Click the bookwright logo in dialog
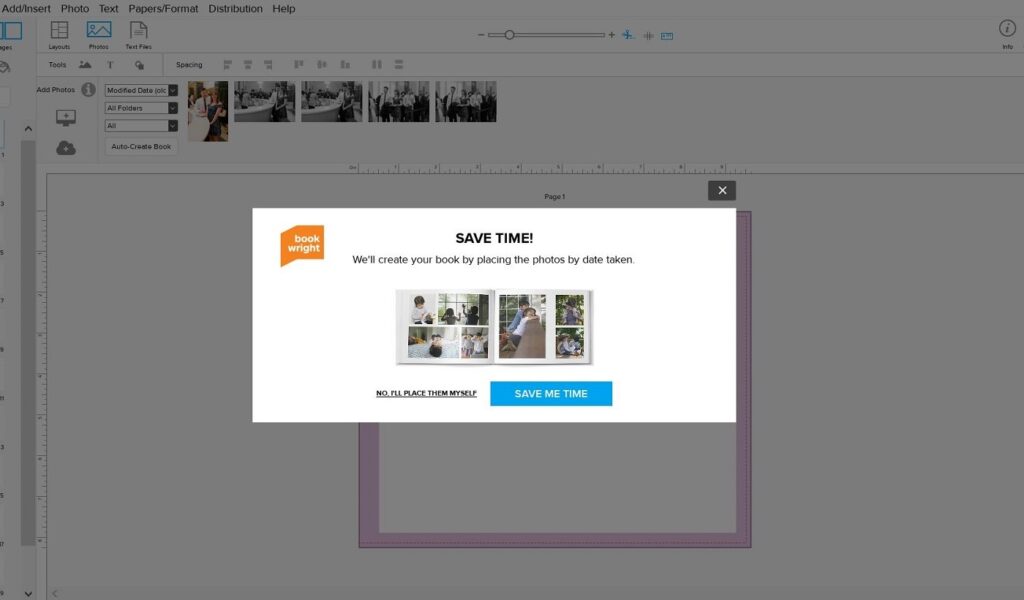The image size is (1024, 600). click(x=302, y=245)
